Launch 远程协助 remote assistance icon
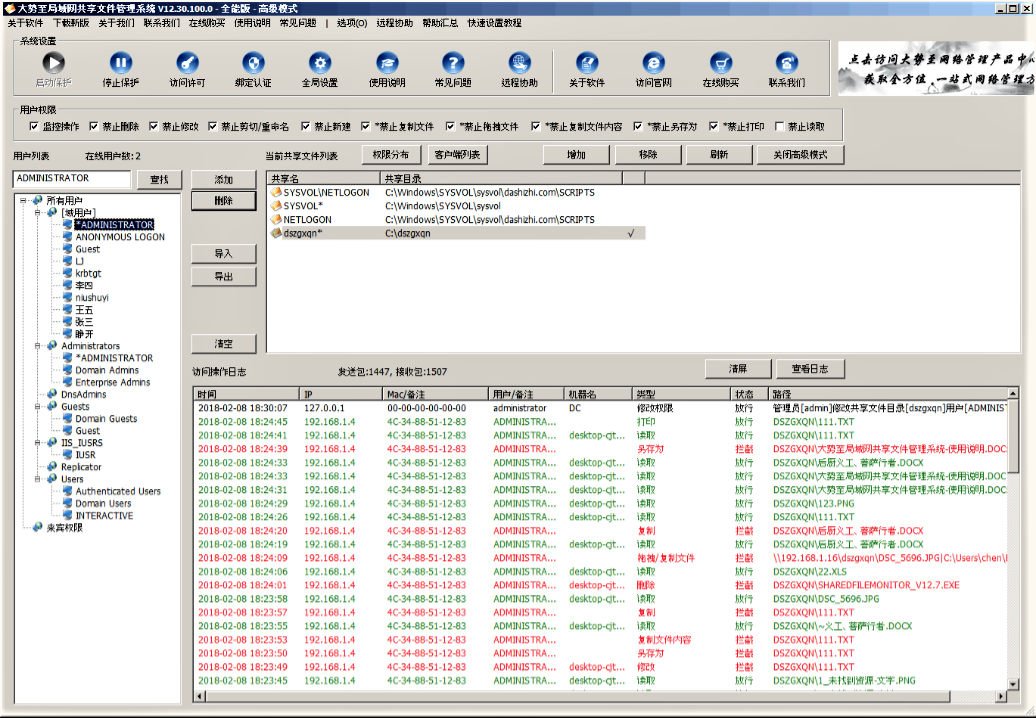Image resolution: width=1036 pixels, height=718 pixels. click(519, 63)
